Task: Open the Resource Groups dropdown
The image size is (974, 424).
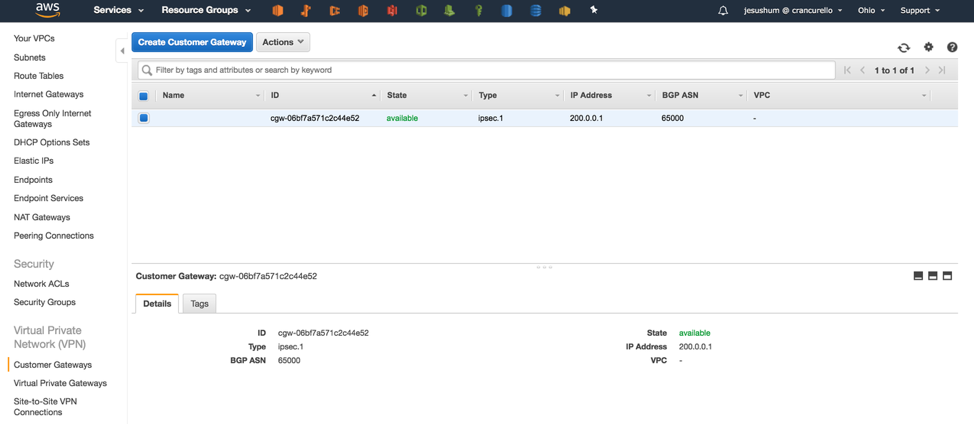Action: pyautogui.click(x=206, y=10)
